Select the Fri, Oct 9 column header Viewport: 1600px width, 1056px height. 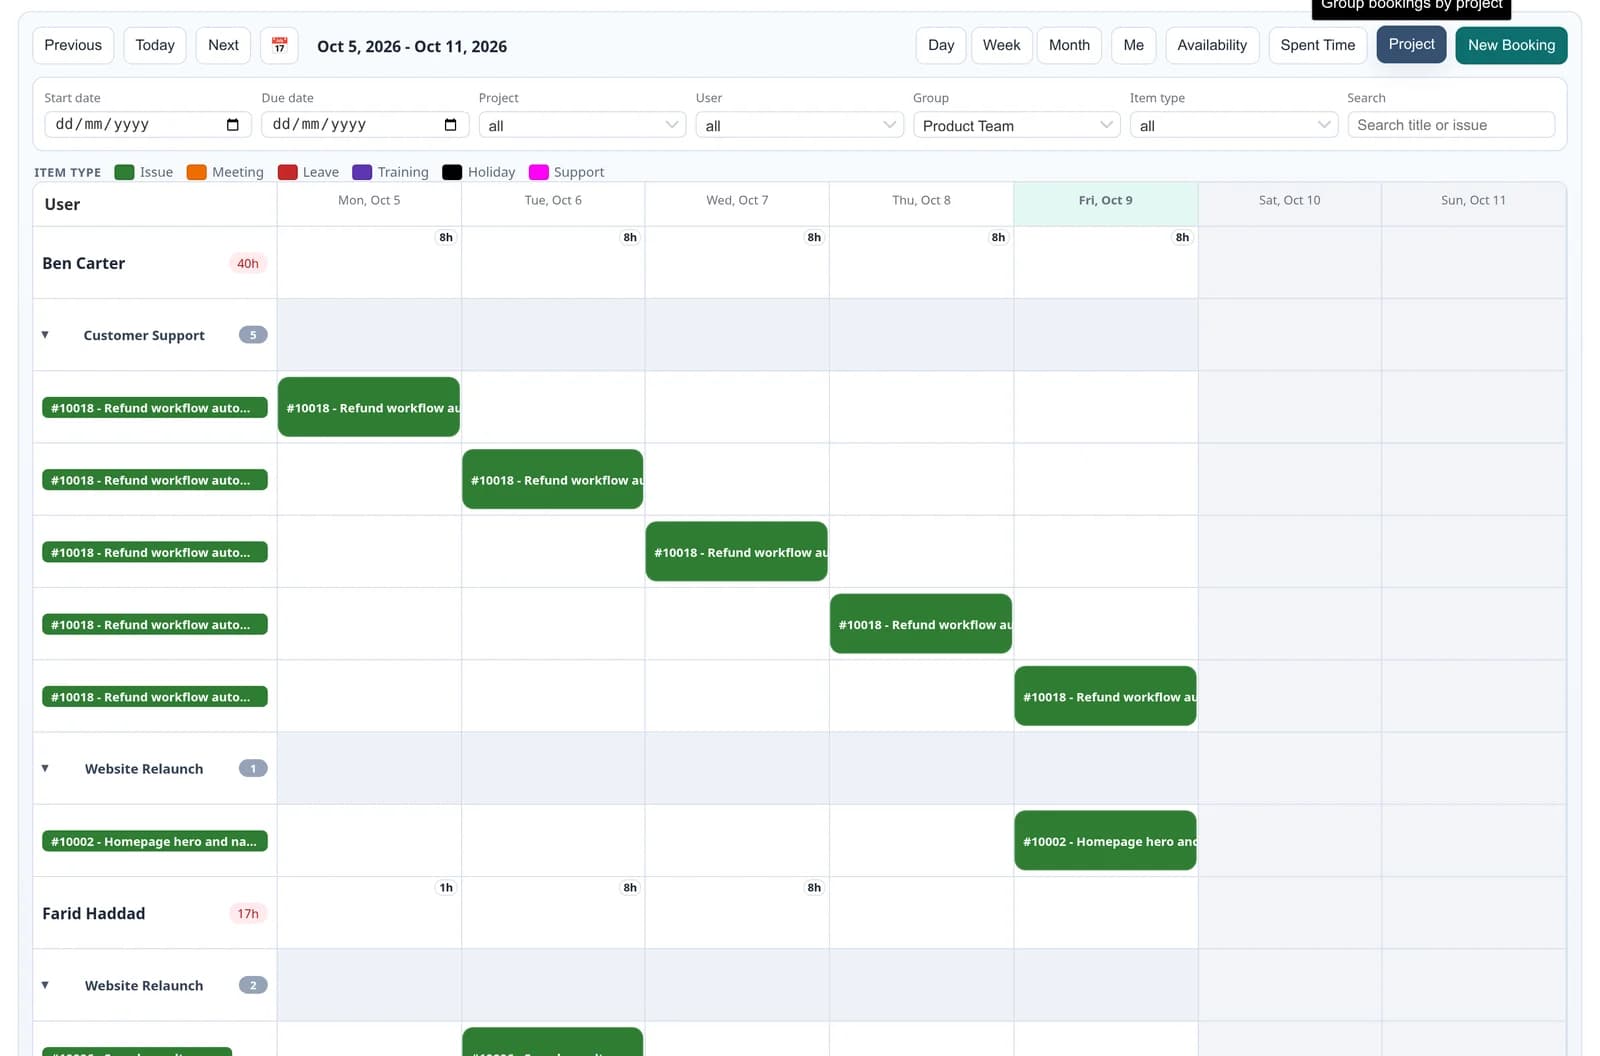pyautogui.click(x=1105, y=203)
